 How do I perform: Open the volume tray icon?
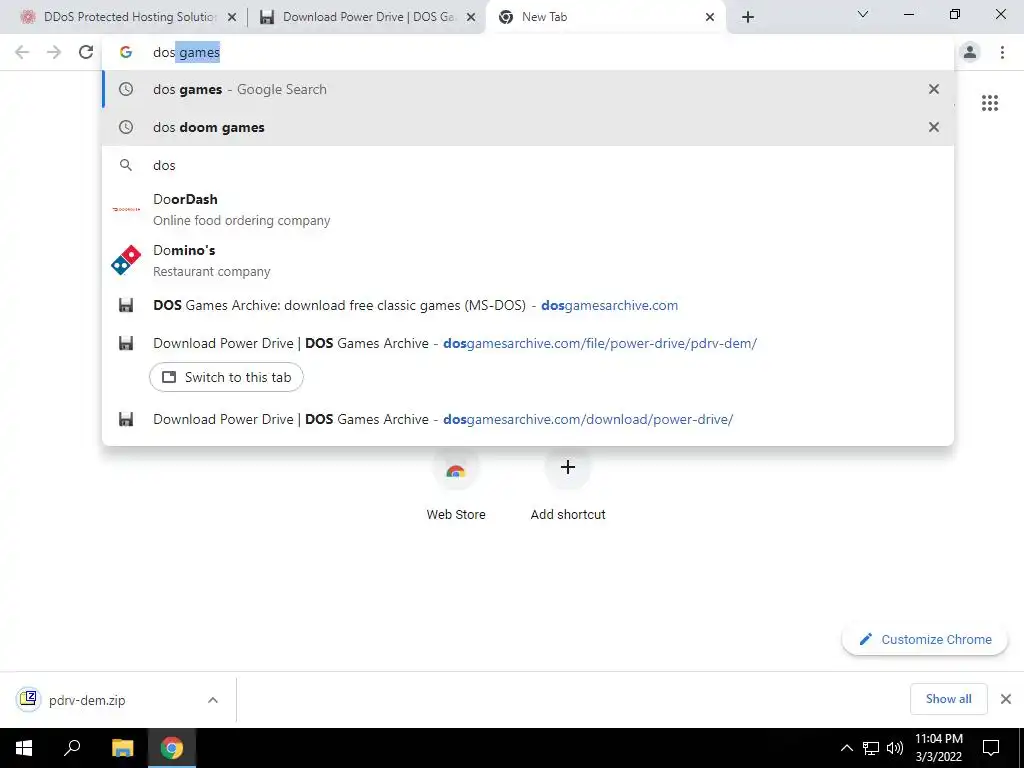point(895,748)
